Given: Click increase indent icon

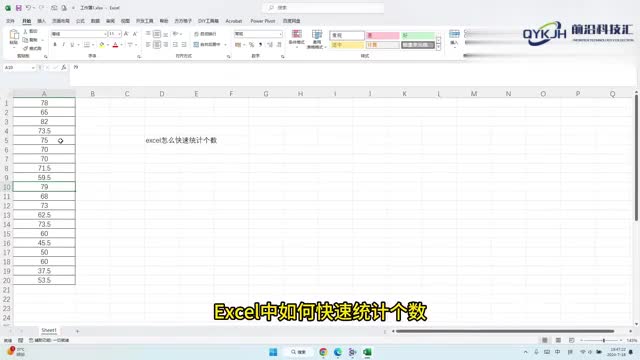Looking at the screenshot, I should coord(184,44).
